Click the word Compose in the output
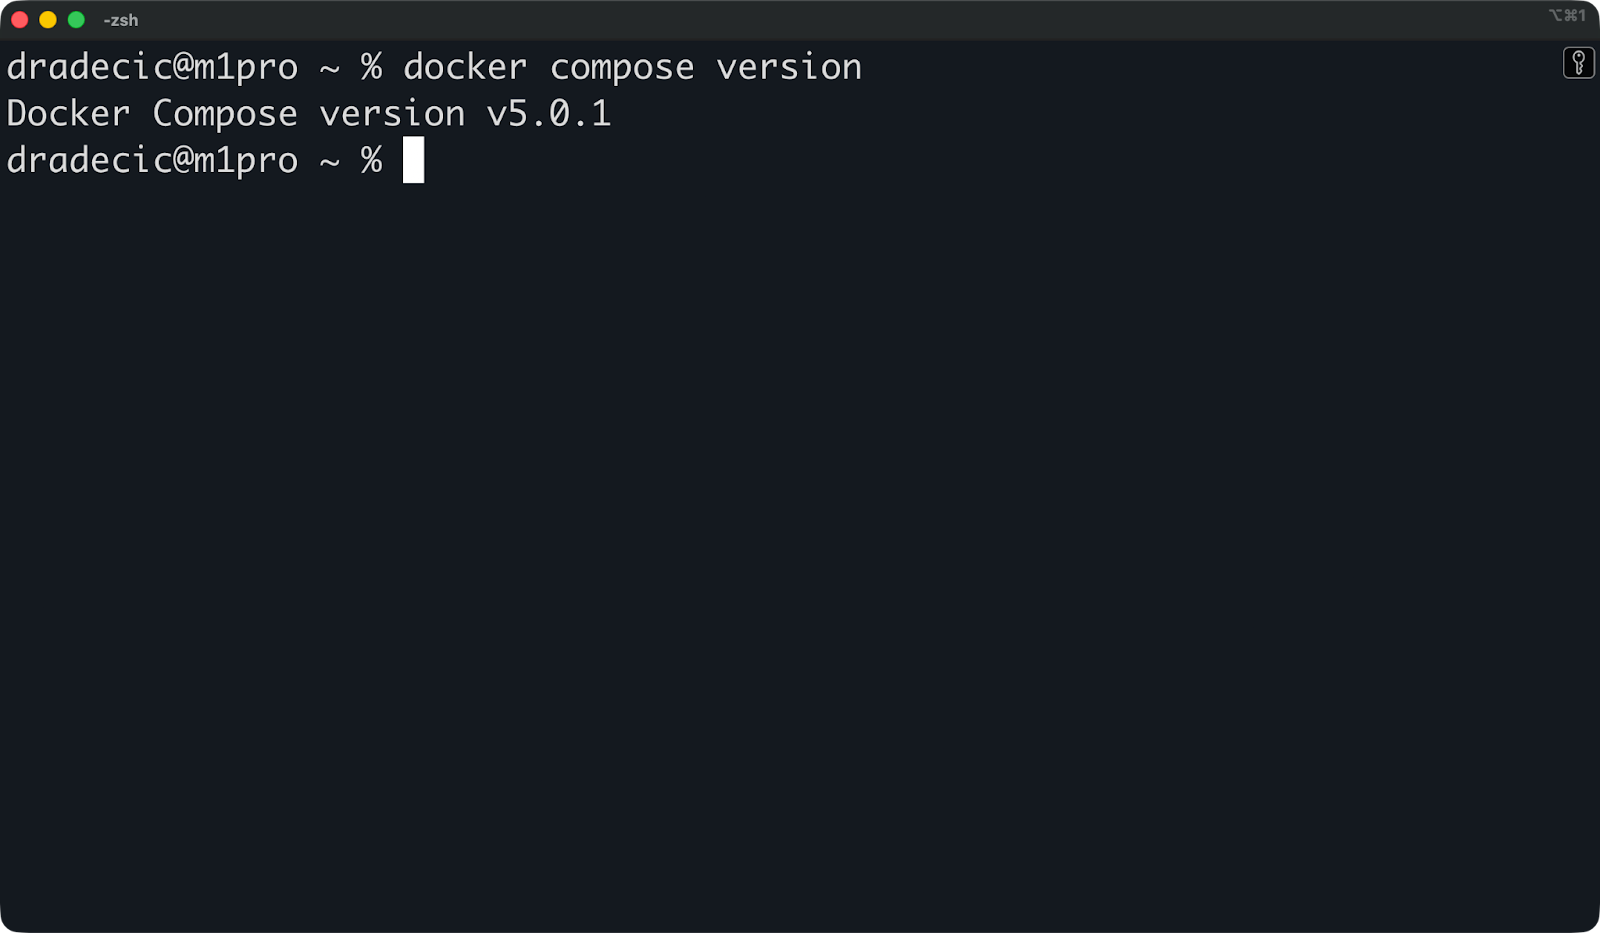This screenshot has height=933, width=1600. pos(224,113)
